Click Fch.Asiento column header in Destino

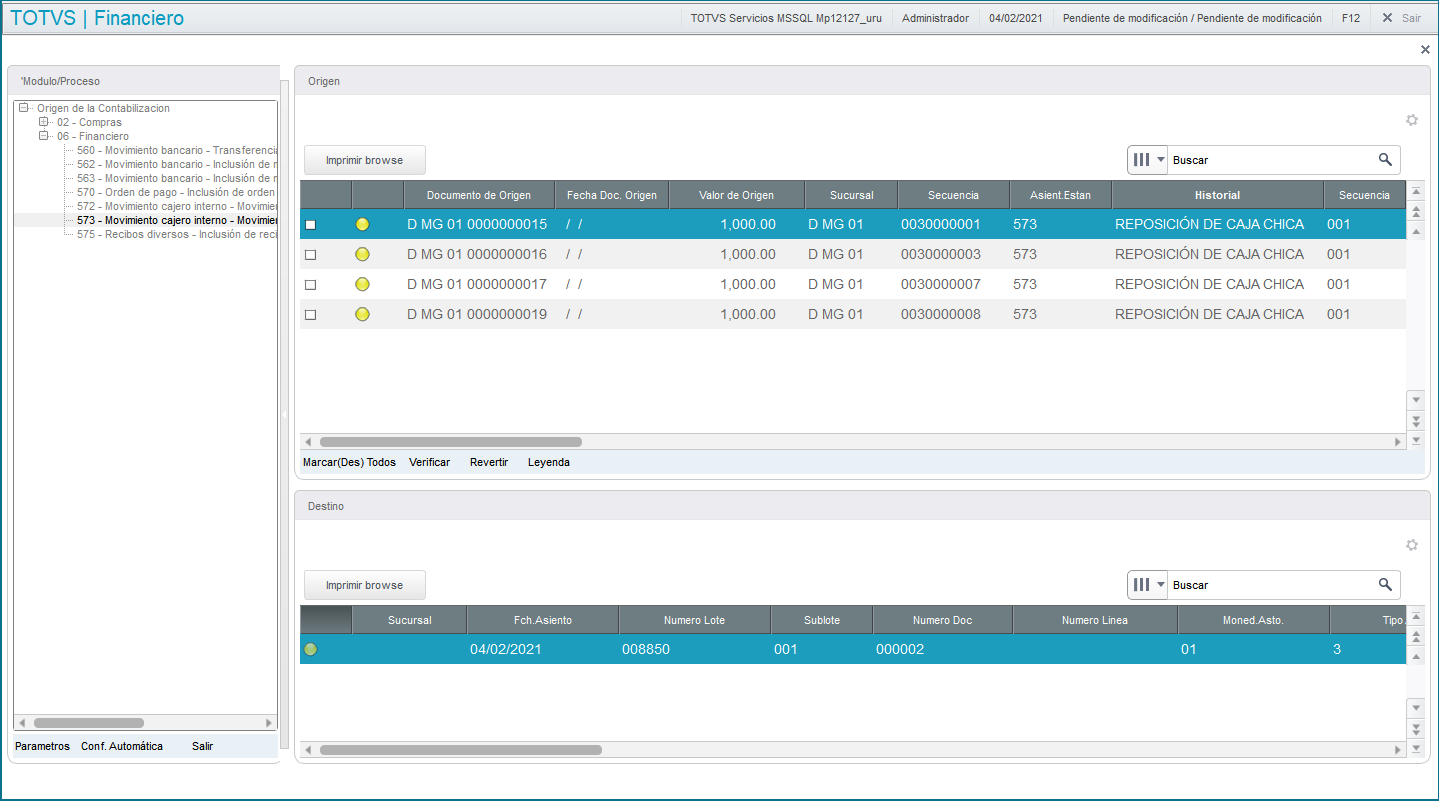click(543, 620)
